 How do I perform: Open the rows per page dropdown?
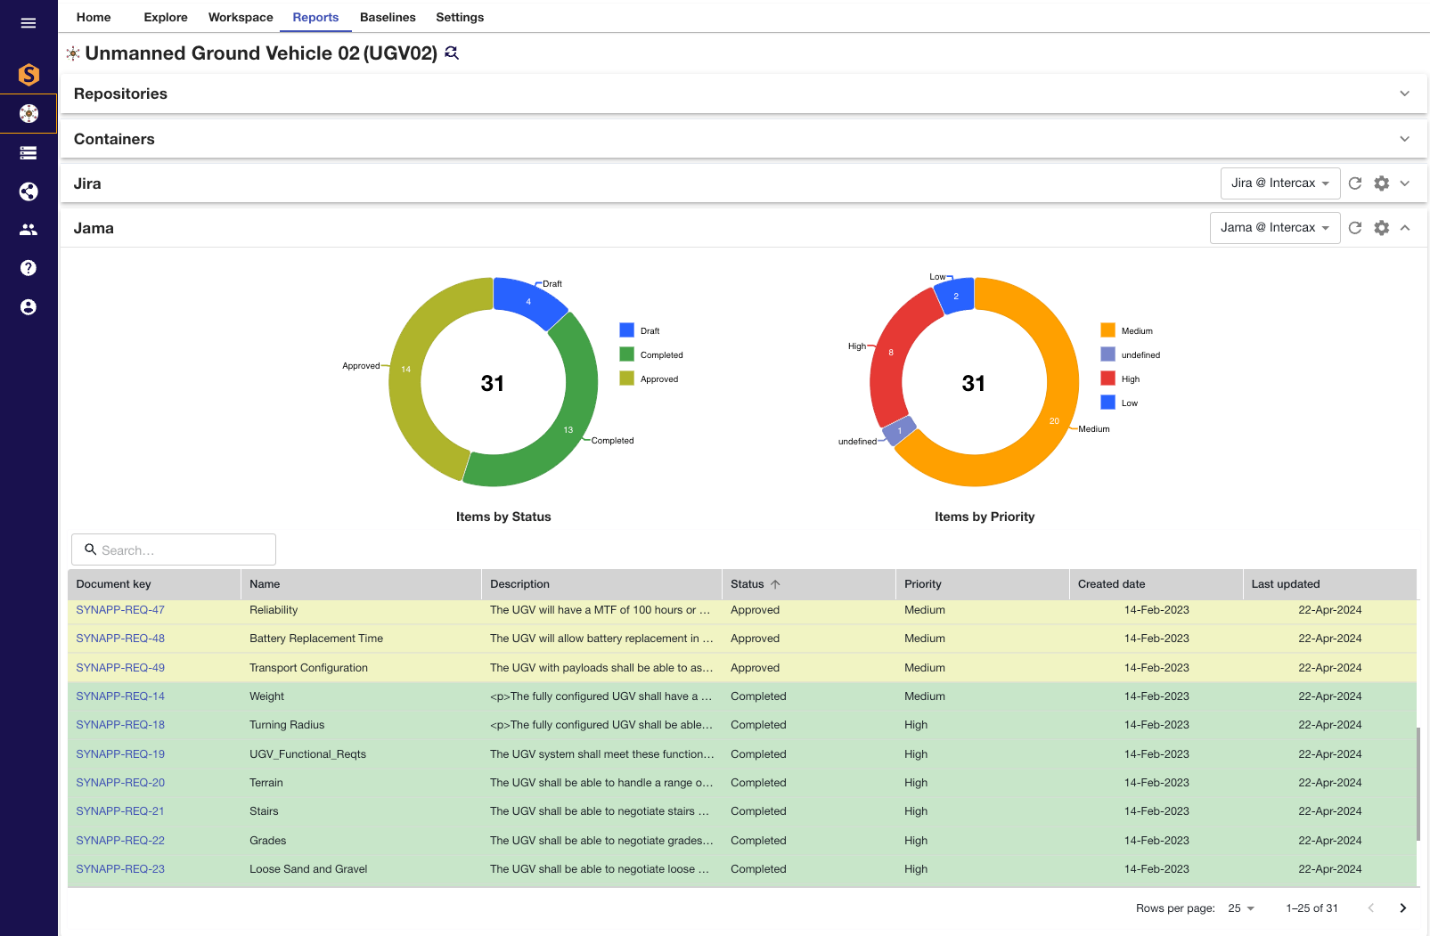(1241, 908)
